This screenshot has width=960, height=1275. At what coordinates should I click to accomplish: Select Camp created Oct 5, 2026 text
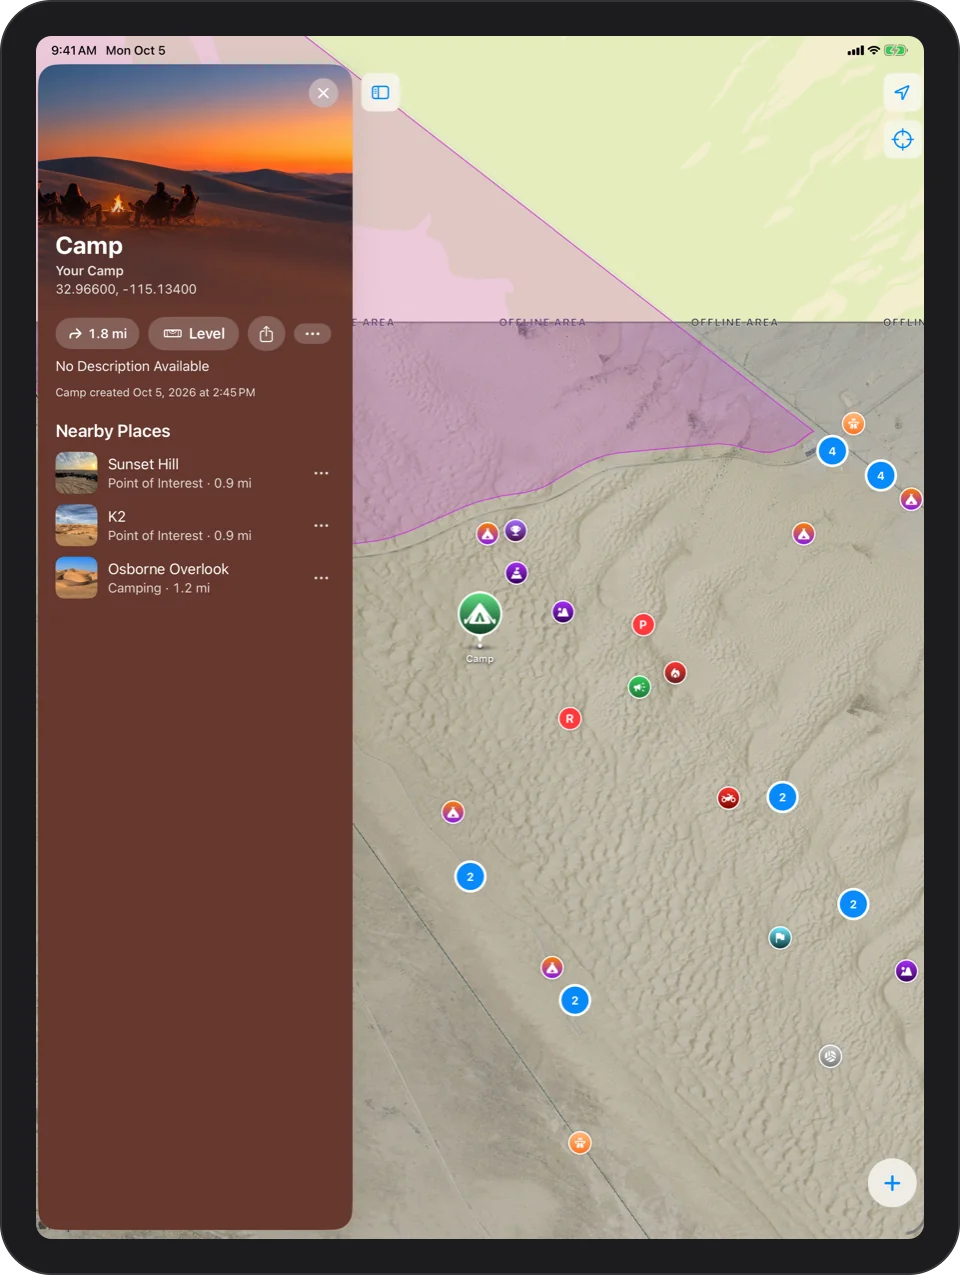(155, 392)
